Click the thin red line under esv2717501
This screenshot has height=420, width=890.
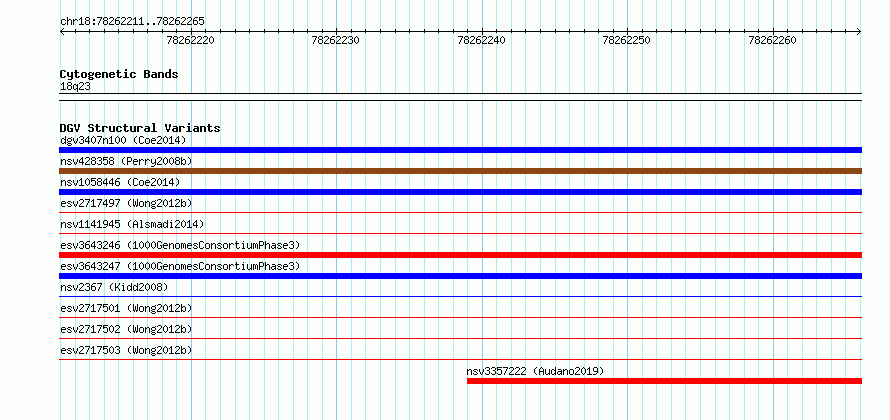[x=460, y=317]
